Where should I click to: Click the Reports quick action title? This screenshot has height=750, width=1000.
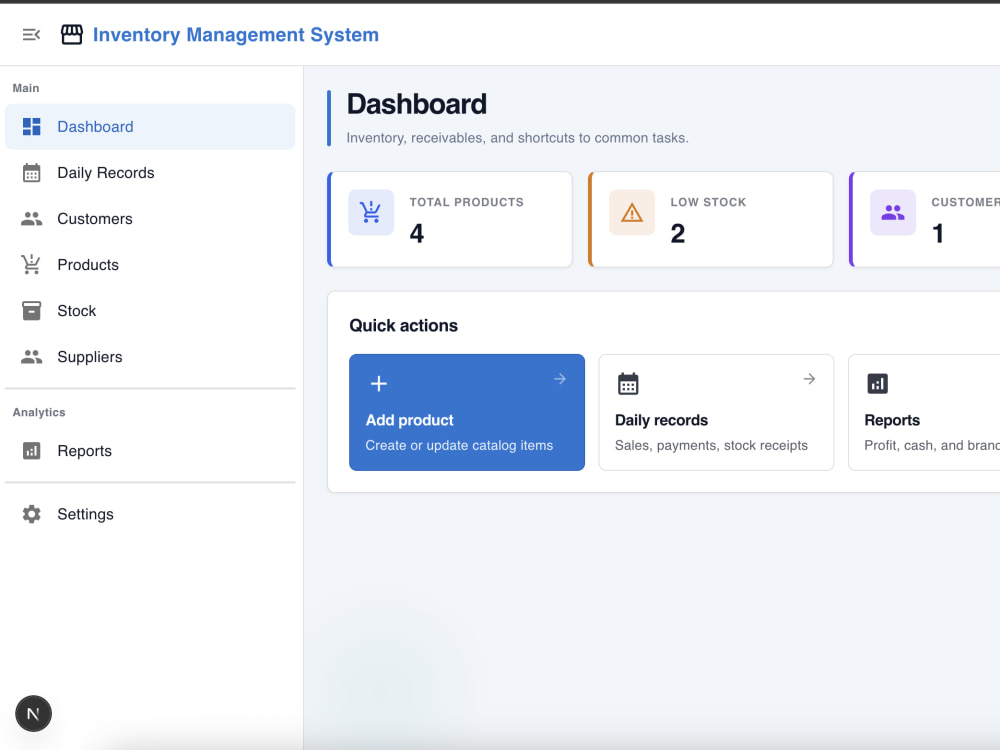point(892,420)
